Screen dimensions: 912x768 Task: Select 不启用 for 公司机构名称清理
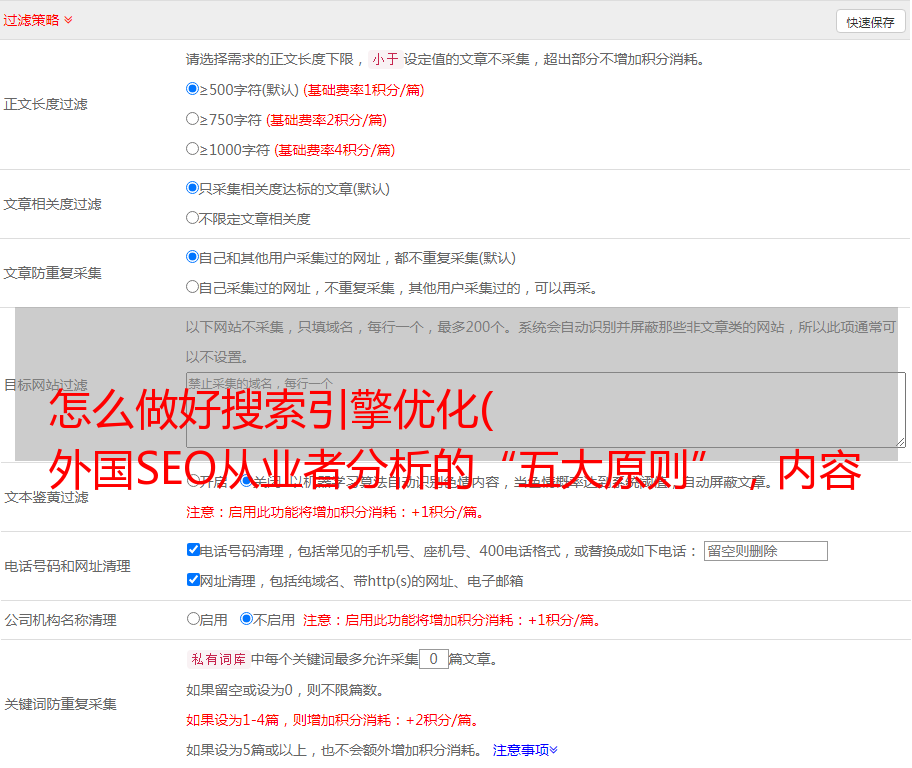(247, 619)
